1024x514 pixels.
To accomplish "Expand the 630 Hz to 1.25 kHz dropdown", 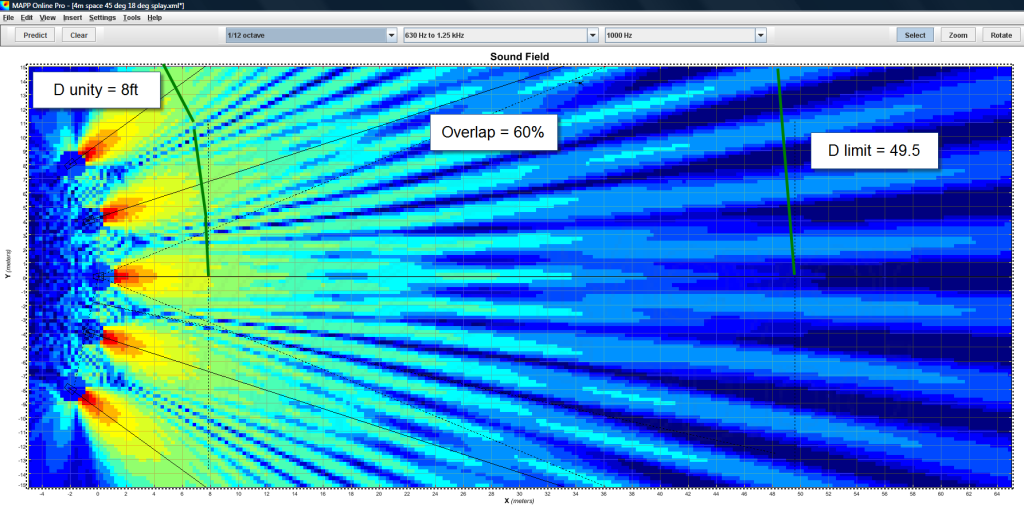I will coord(593,35).
